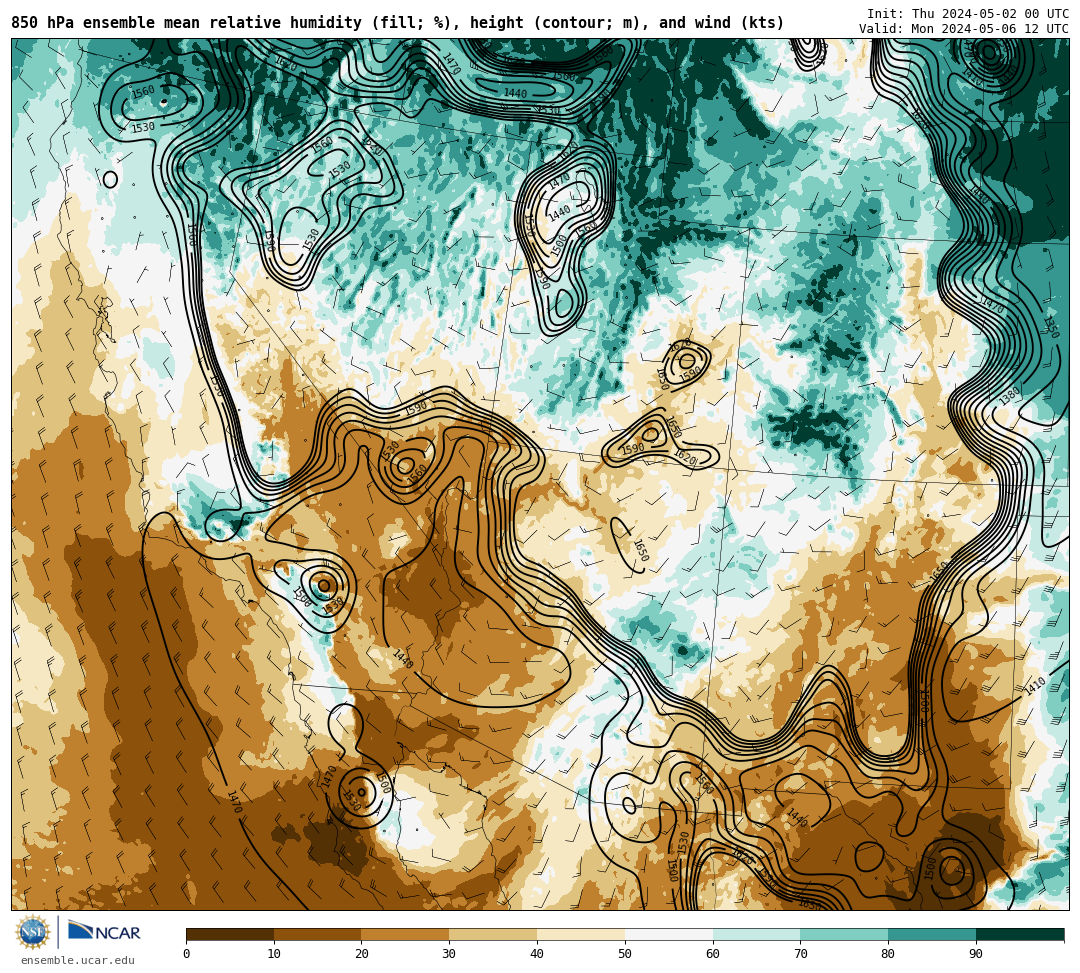Click the colorbar tick label '30'
This screenshot has height=973, width=1080.
click(x=449, y=954)
